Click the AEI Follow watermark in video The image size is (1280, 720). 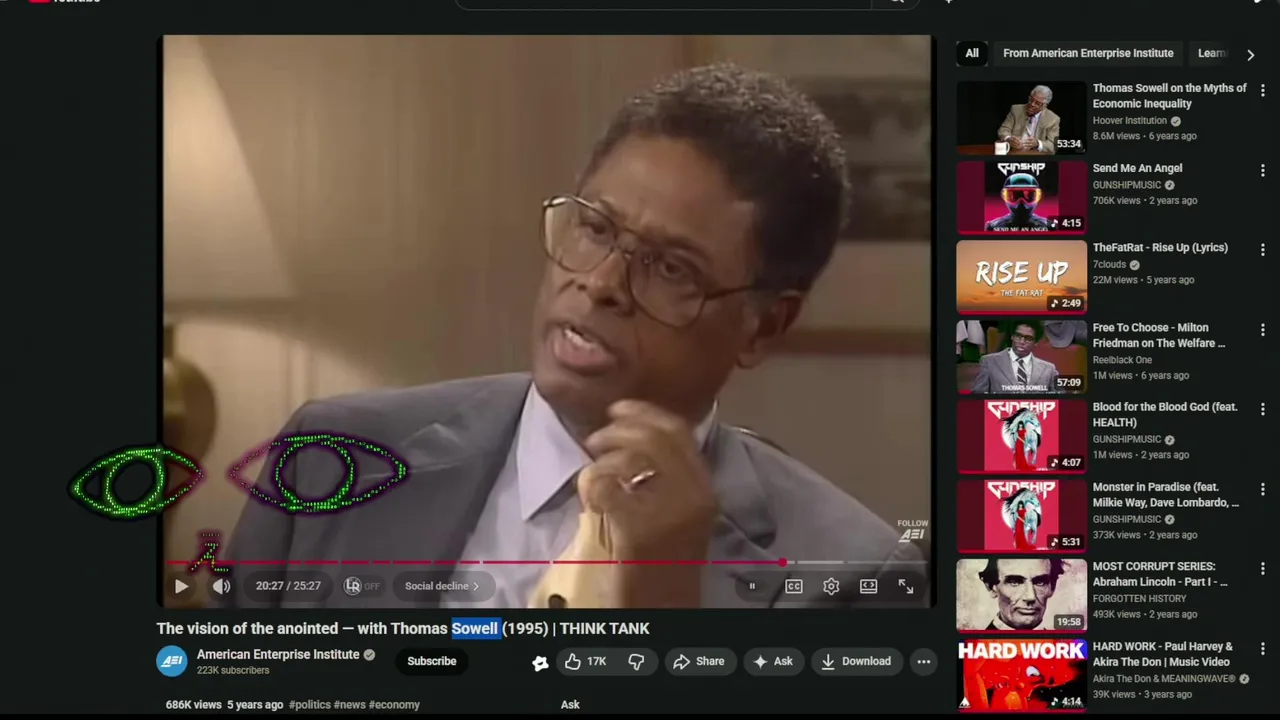coord(912,531)
